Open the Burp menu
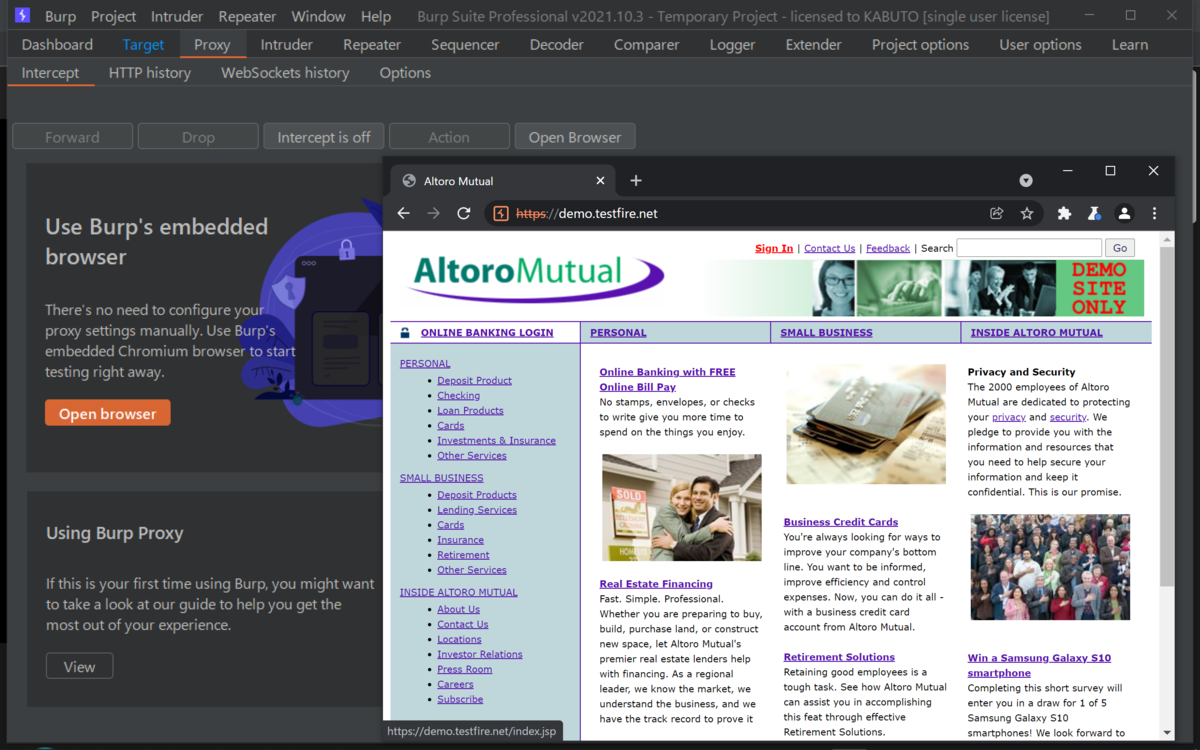 coord(60,16)
